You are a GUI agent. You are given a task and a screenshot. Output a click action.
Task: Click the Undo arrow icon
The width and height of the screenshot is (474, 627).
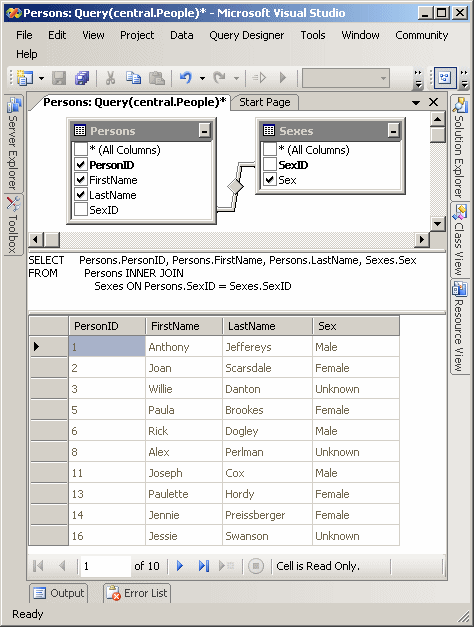[186, 78]
